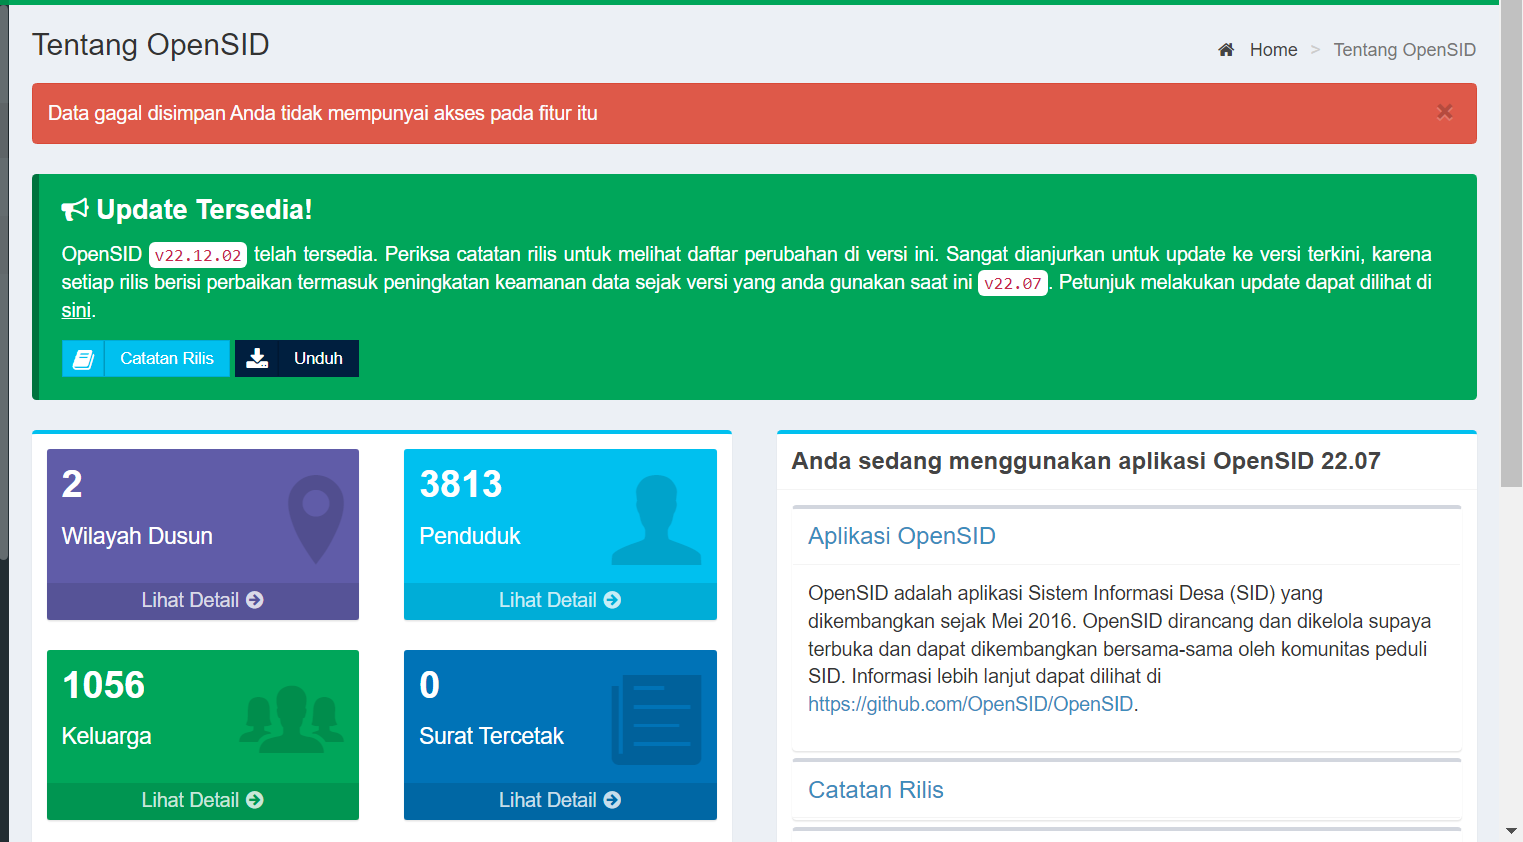Open Lihat Detail for Keluarga
The height and width of the screenshot is (842, 1523).
tap(203, 800)
